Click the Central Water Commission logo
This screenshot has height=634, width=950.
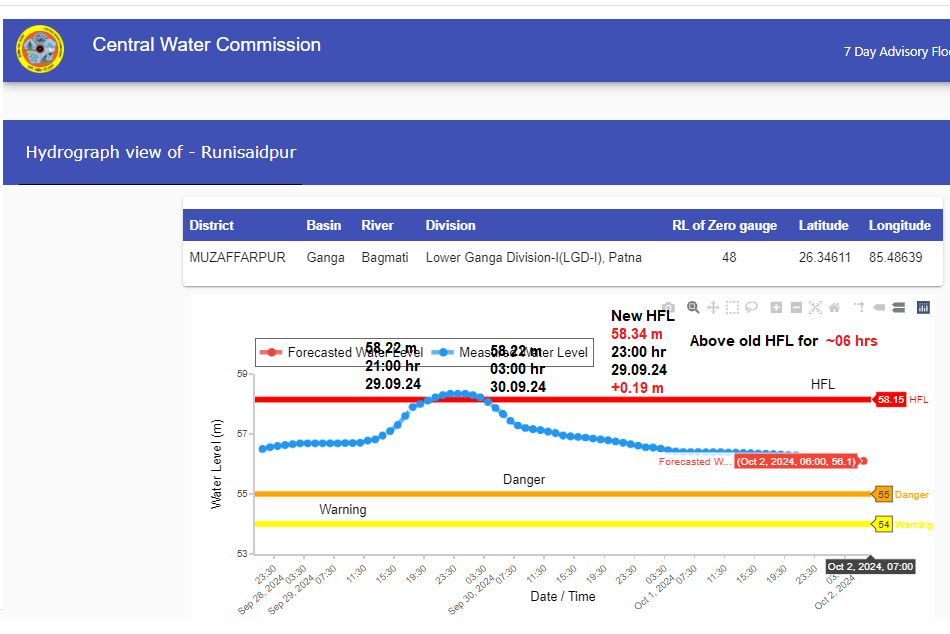tap(40, 49)
